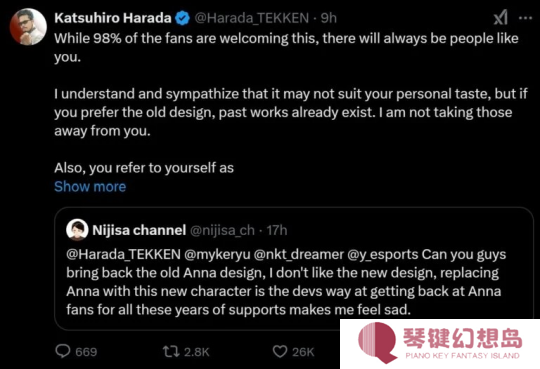
Task: Click the Piano Key Fantasy Island watermark logo
Action: 440,344
